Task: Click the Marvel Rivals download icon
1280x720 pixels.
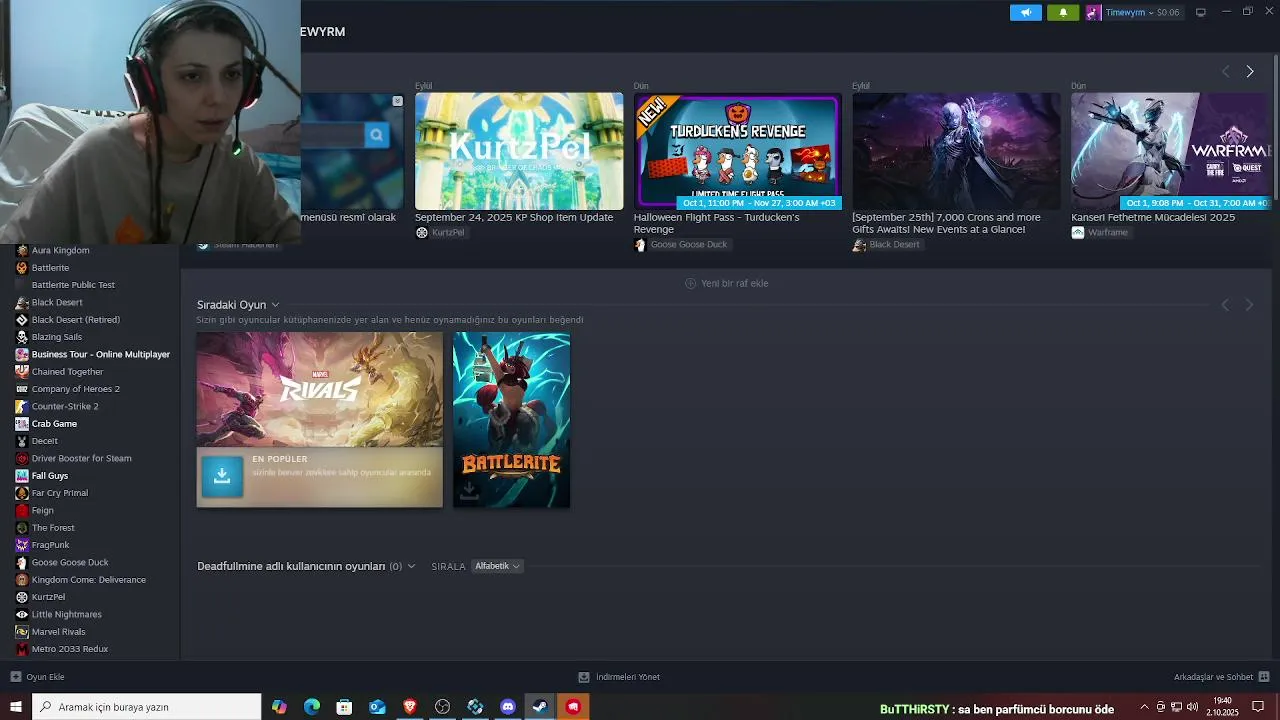Action: point(222,476)
